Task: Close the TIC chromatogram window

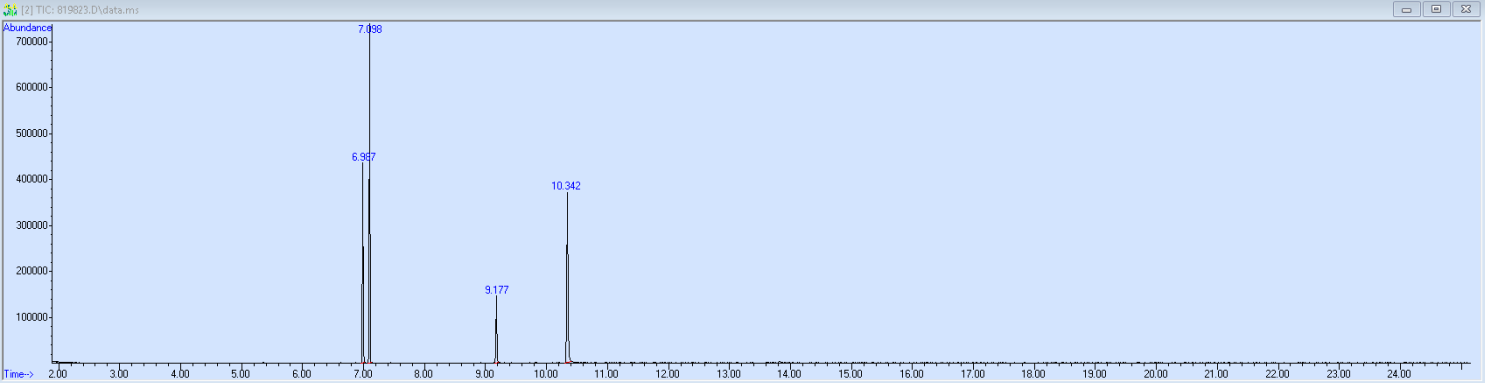Action: pyautogui.click(x=1465, y=9)
